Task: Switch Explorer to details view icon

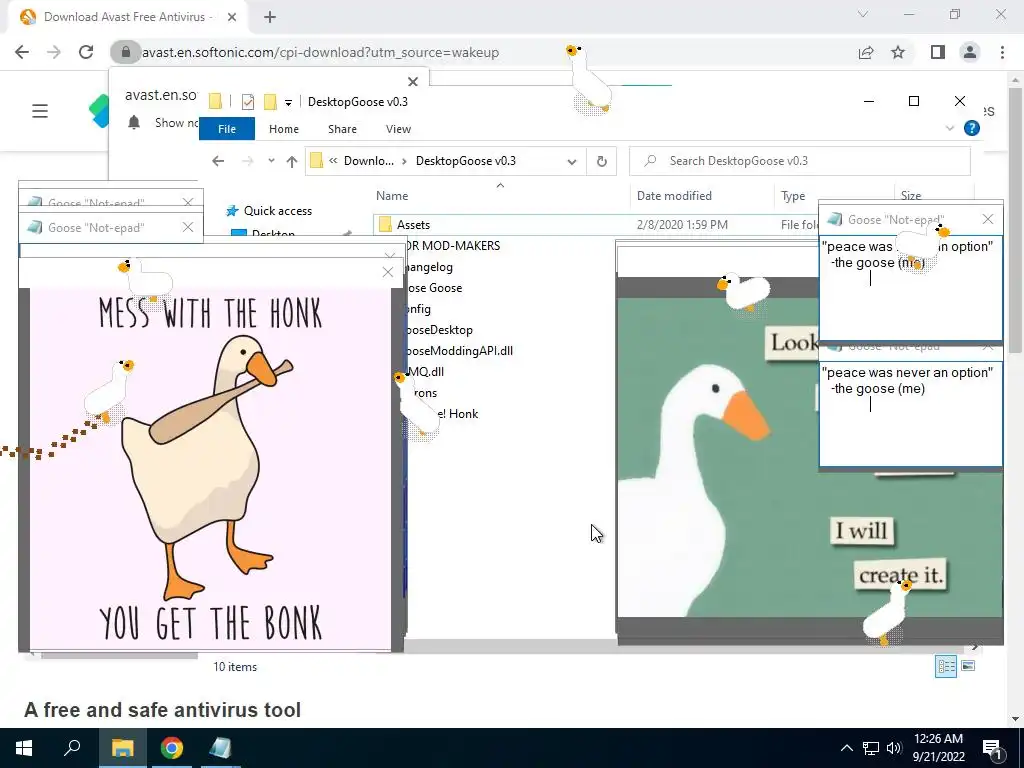Action: 946,666
